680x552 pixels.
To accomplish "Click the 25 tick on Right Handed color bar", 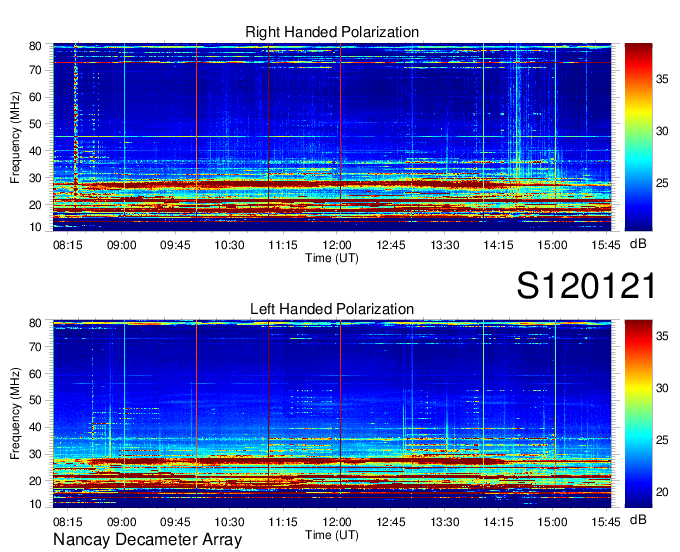I will pos(662,183).
